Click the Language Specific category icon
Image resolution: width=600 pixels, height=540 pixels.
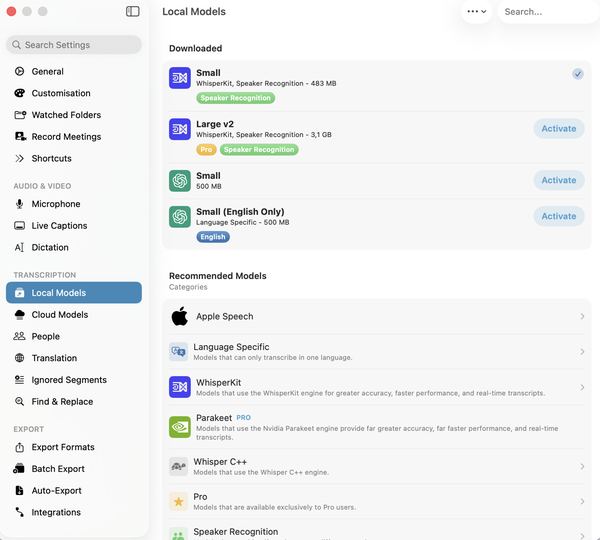(178, 352)
